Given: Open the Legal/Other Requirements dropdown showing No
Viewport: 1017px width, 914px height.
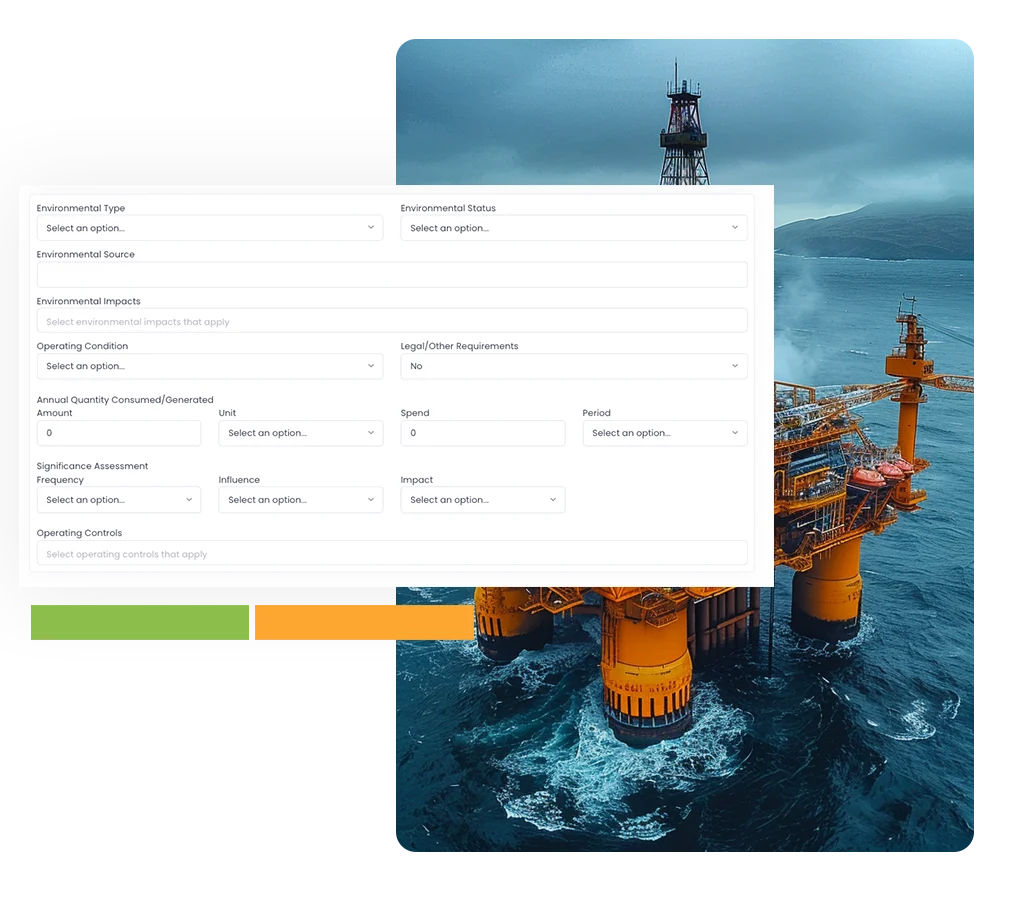Looking at the screenshot, I should pos(573,366).
